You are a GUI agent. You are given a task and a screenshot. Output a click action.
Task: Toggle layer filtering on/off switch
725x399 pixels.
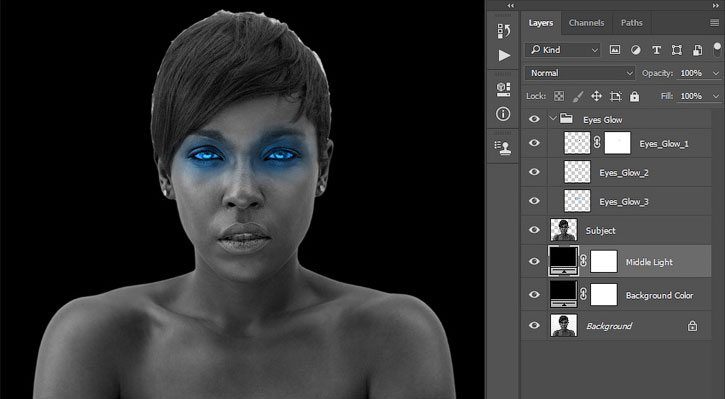[717, 49]
